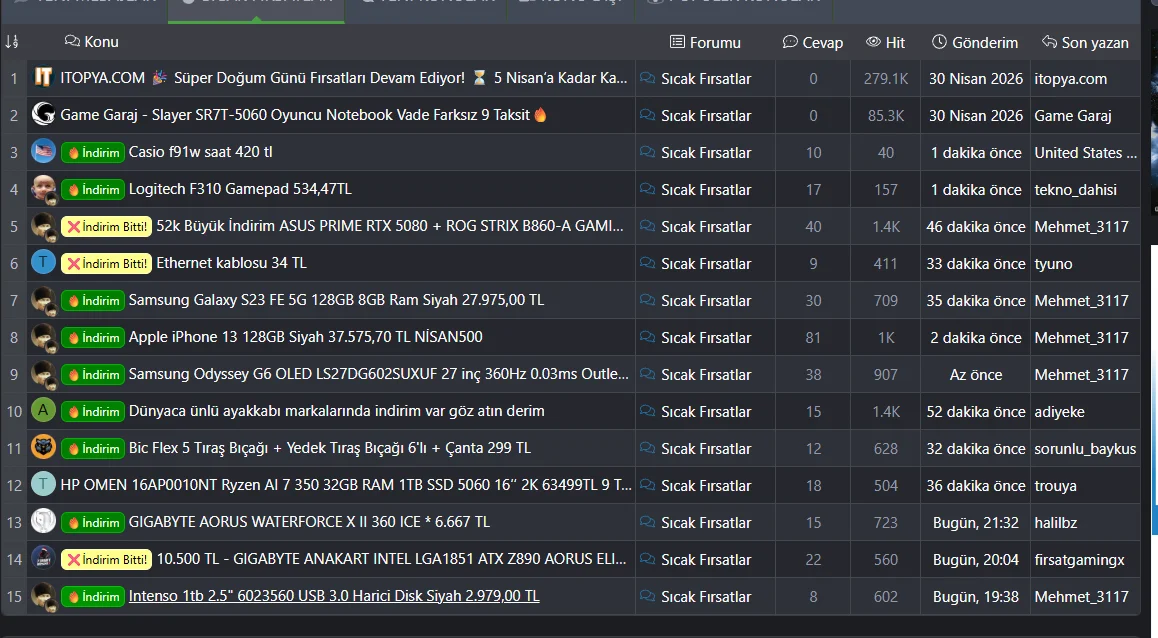Open the Game Garaj avatar logo
1158x638 pixels.
click(44, 114)
